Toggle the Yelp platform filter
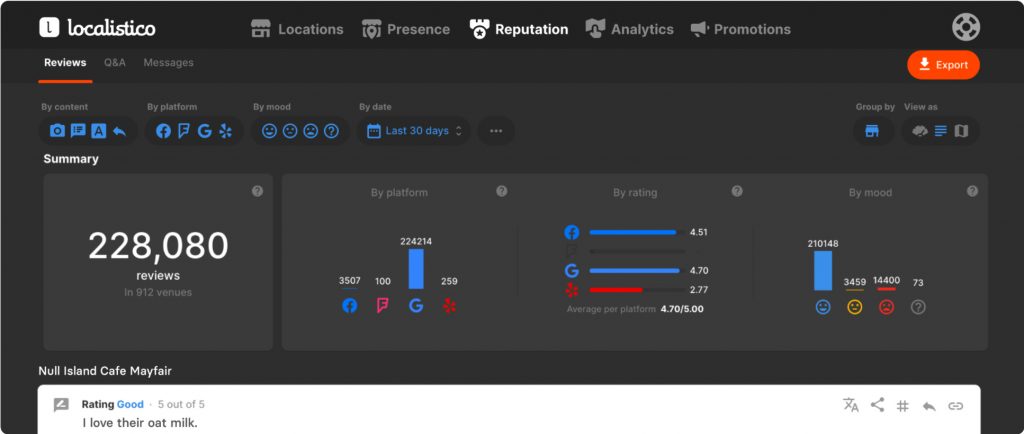Viewport: 1024px width, 434px height. point(225,131)
